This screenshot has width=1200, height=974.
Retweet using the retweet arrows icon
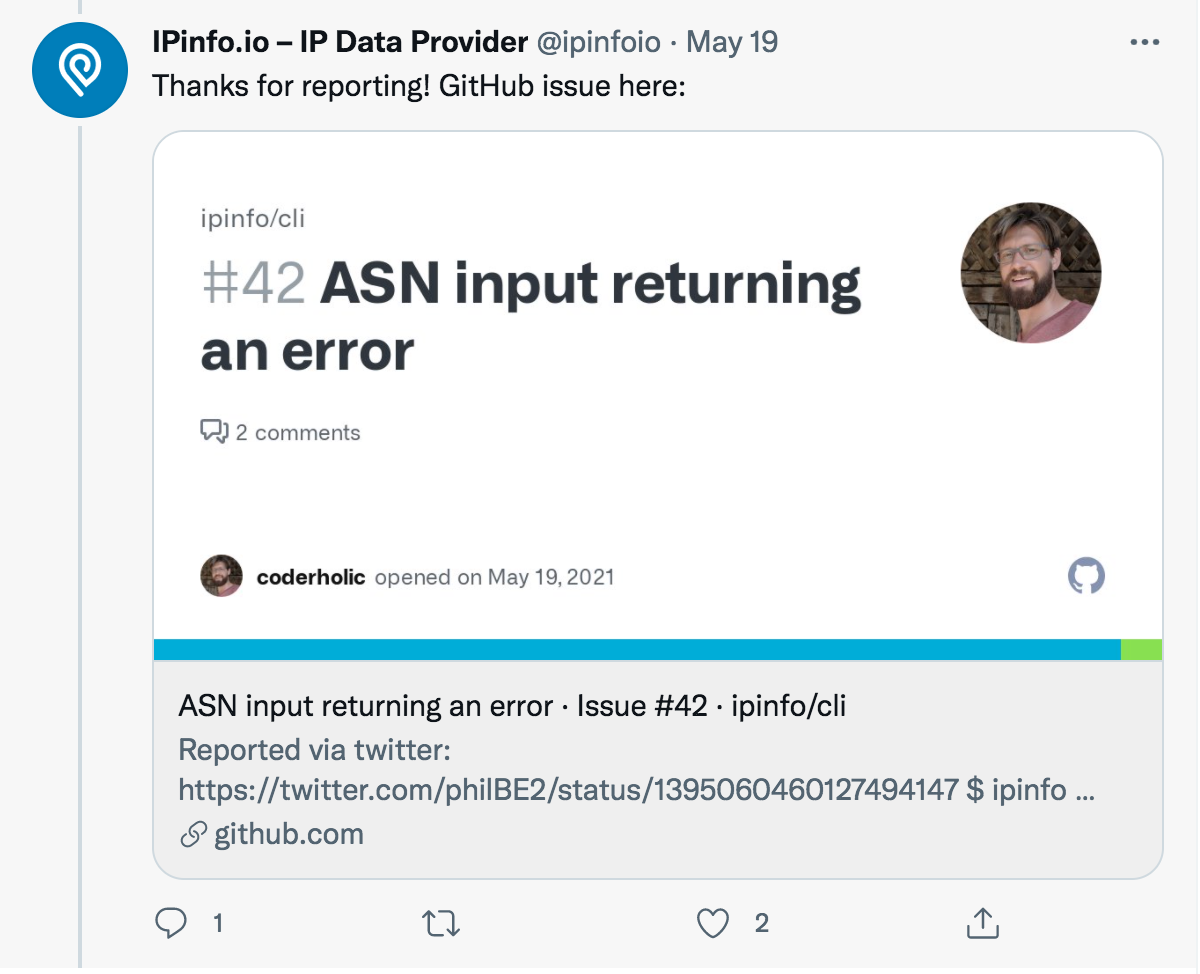tap(440, 923)
